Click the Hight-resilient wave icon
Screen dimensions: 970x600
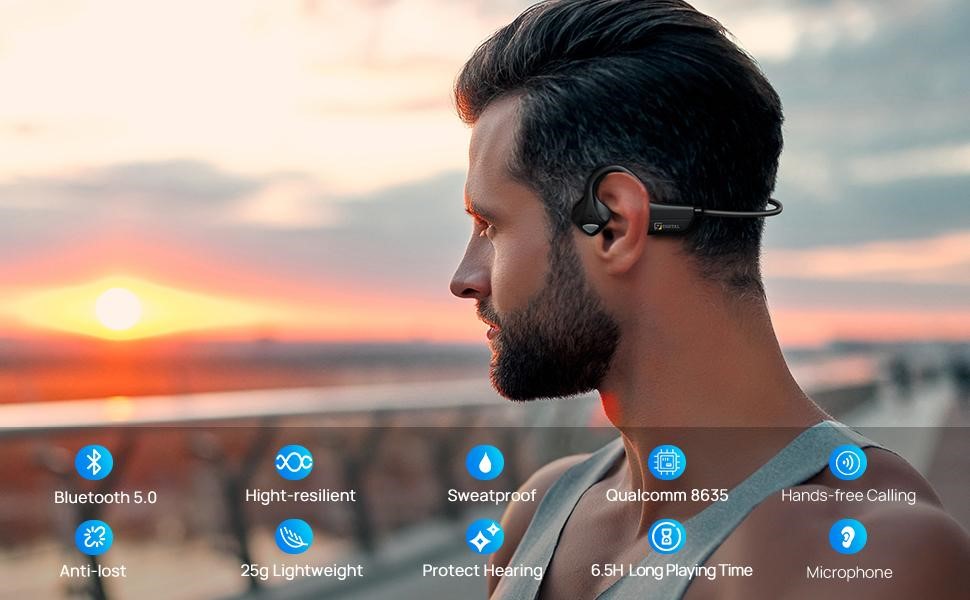pos(294,462)
